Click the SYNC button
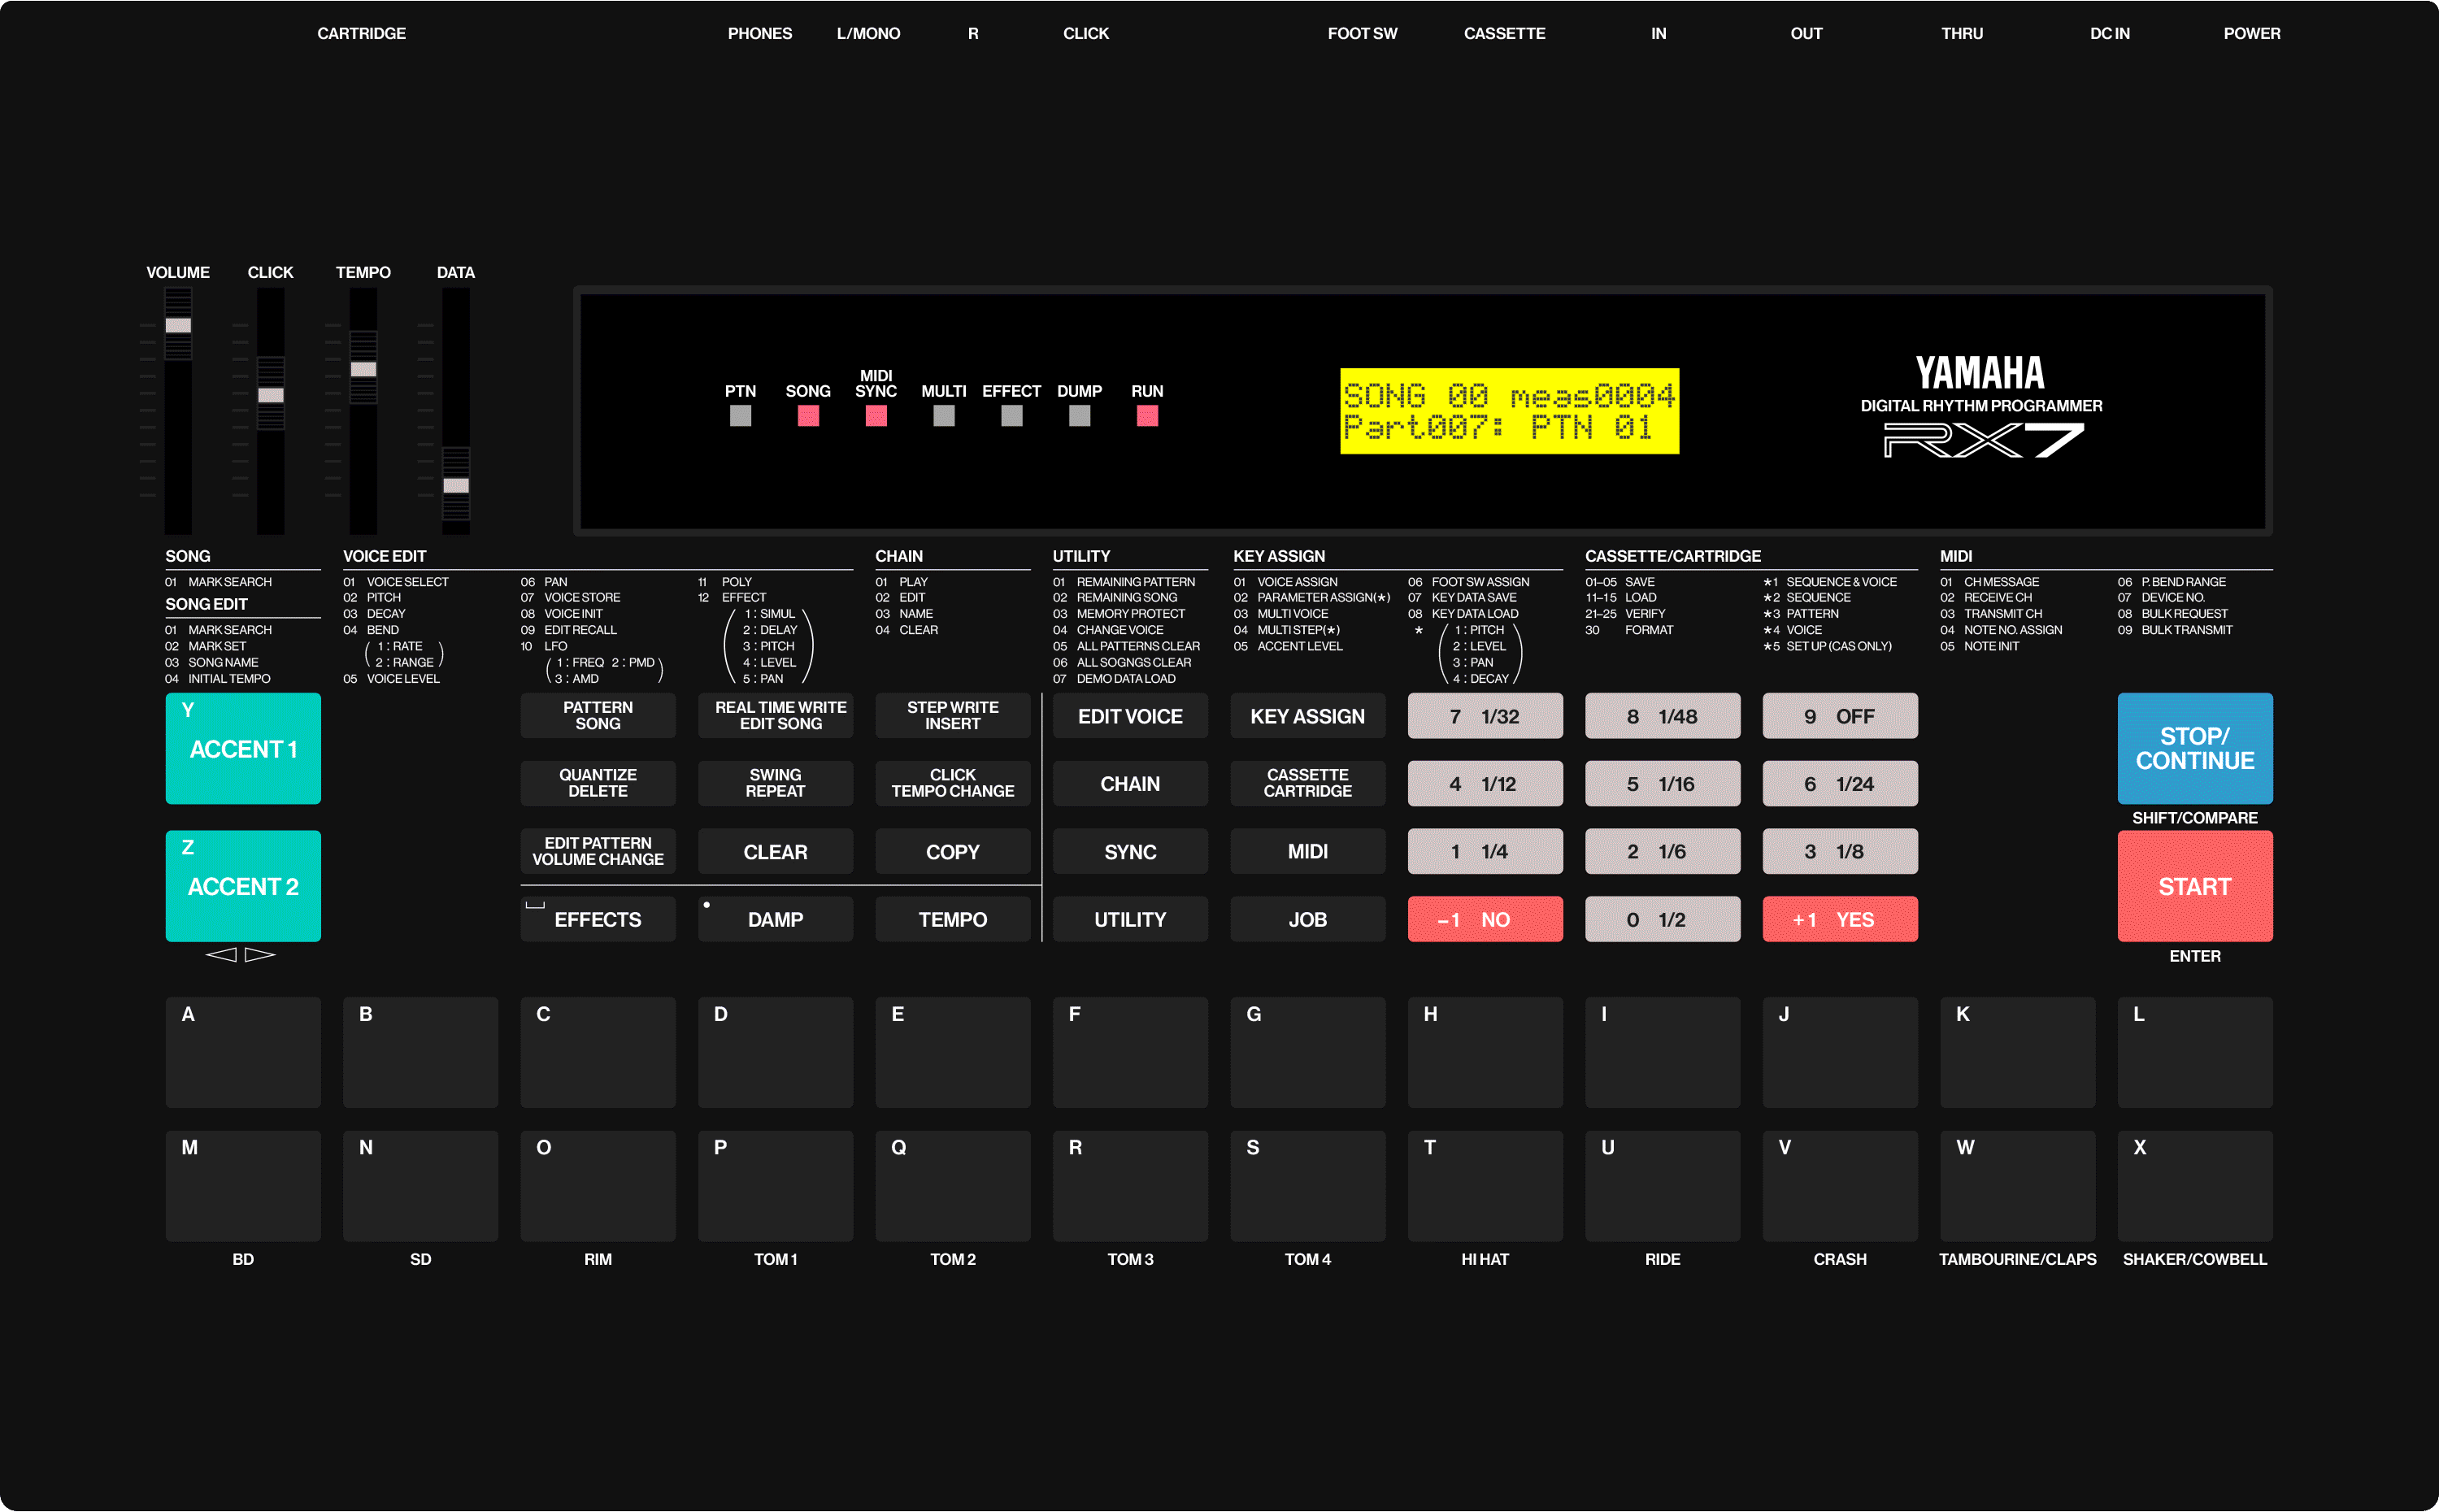Image resolution: width=2439 pixels, height=1512 pixels. click(1130, 851)
